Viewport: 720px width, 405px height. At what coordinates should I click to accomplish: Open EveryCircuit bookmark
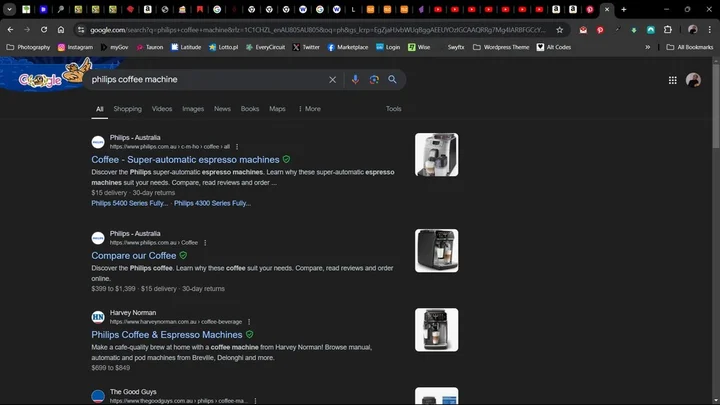(265, 47)
